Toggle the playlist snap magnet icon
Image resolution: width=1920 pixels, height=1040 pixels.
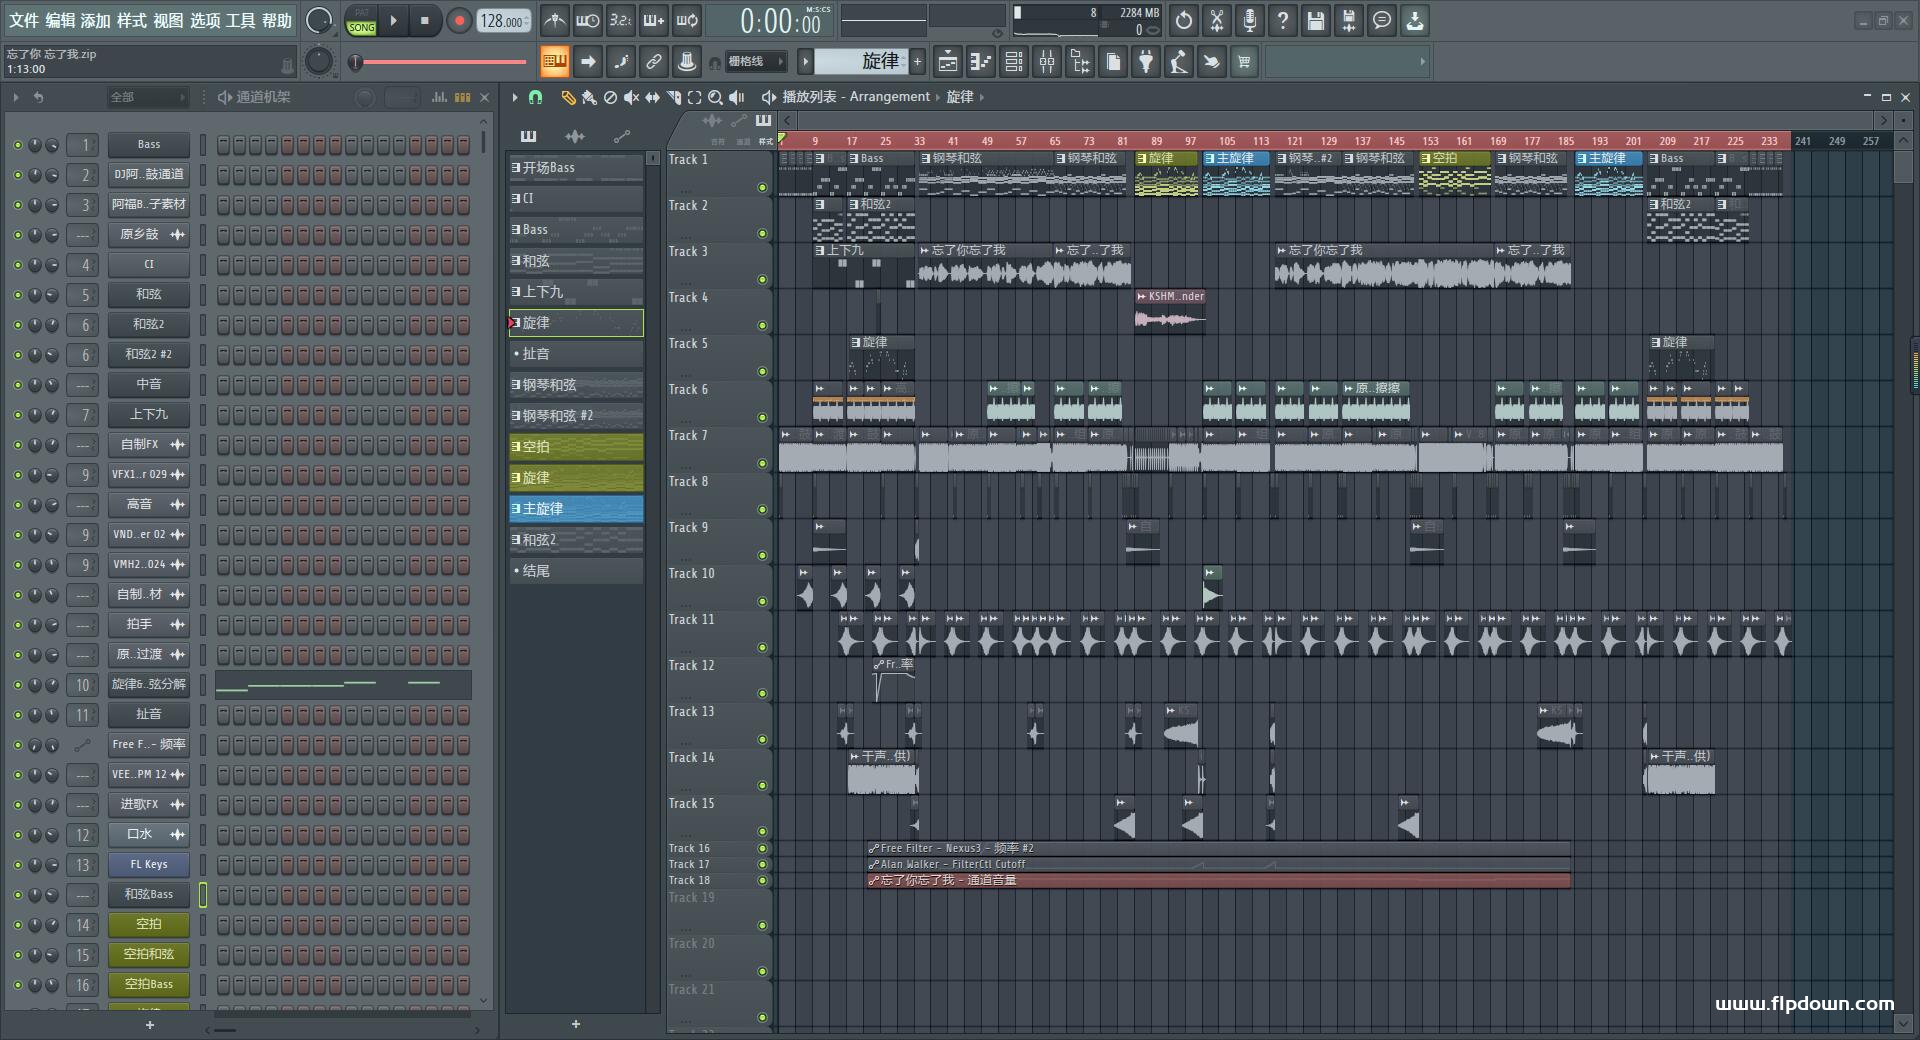tap(535, 97)
